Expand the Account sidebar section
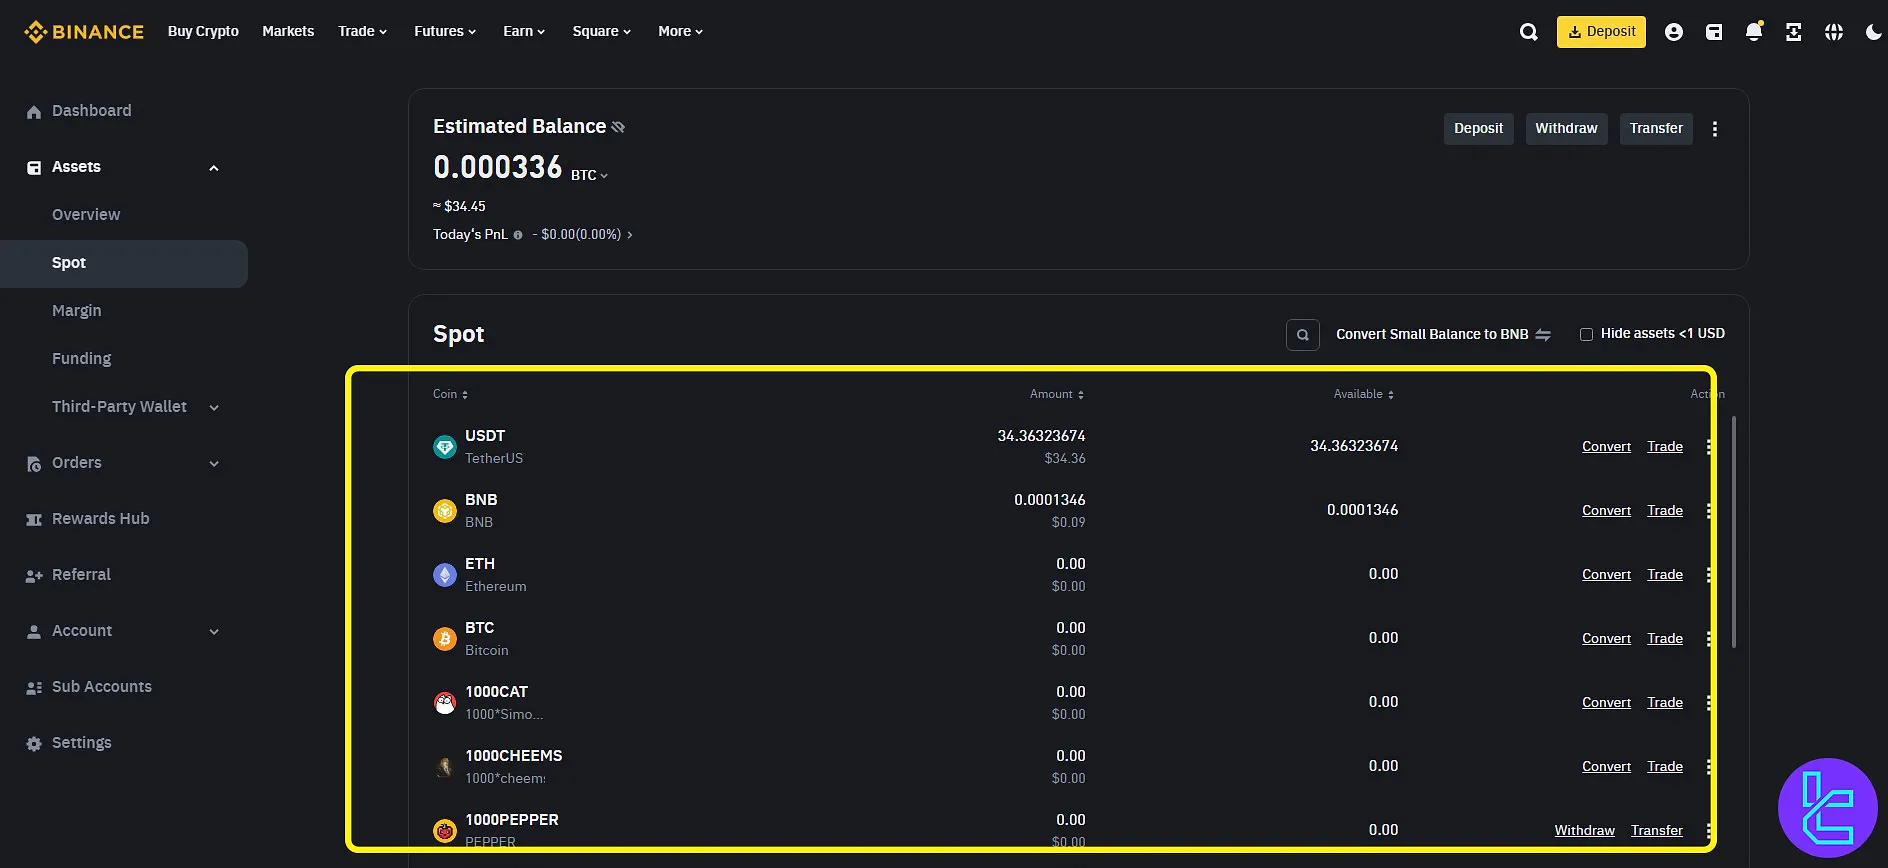The height and width of the screenshot is (868, 1888). click(214, 631)
